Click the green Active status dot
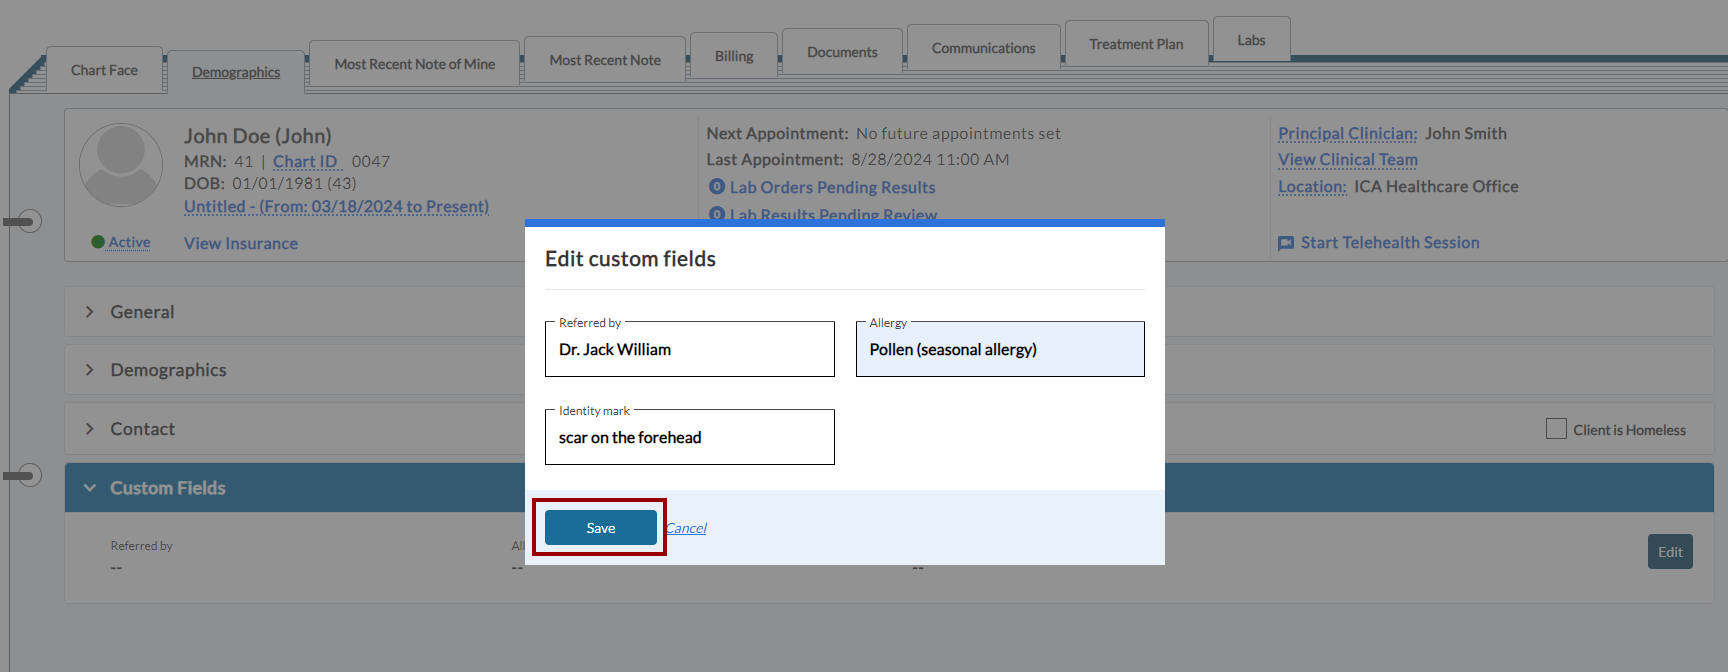Screen dimensions: 1728x672 coord(98,242)
